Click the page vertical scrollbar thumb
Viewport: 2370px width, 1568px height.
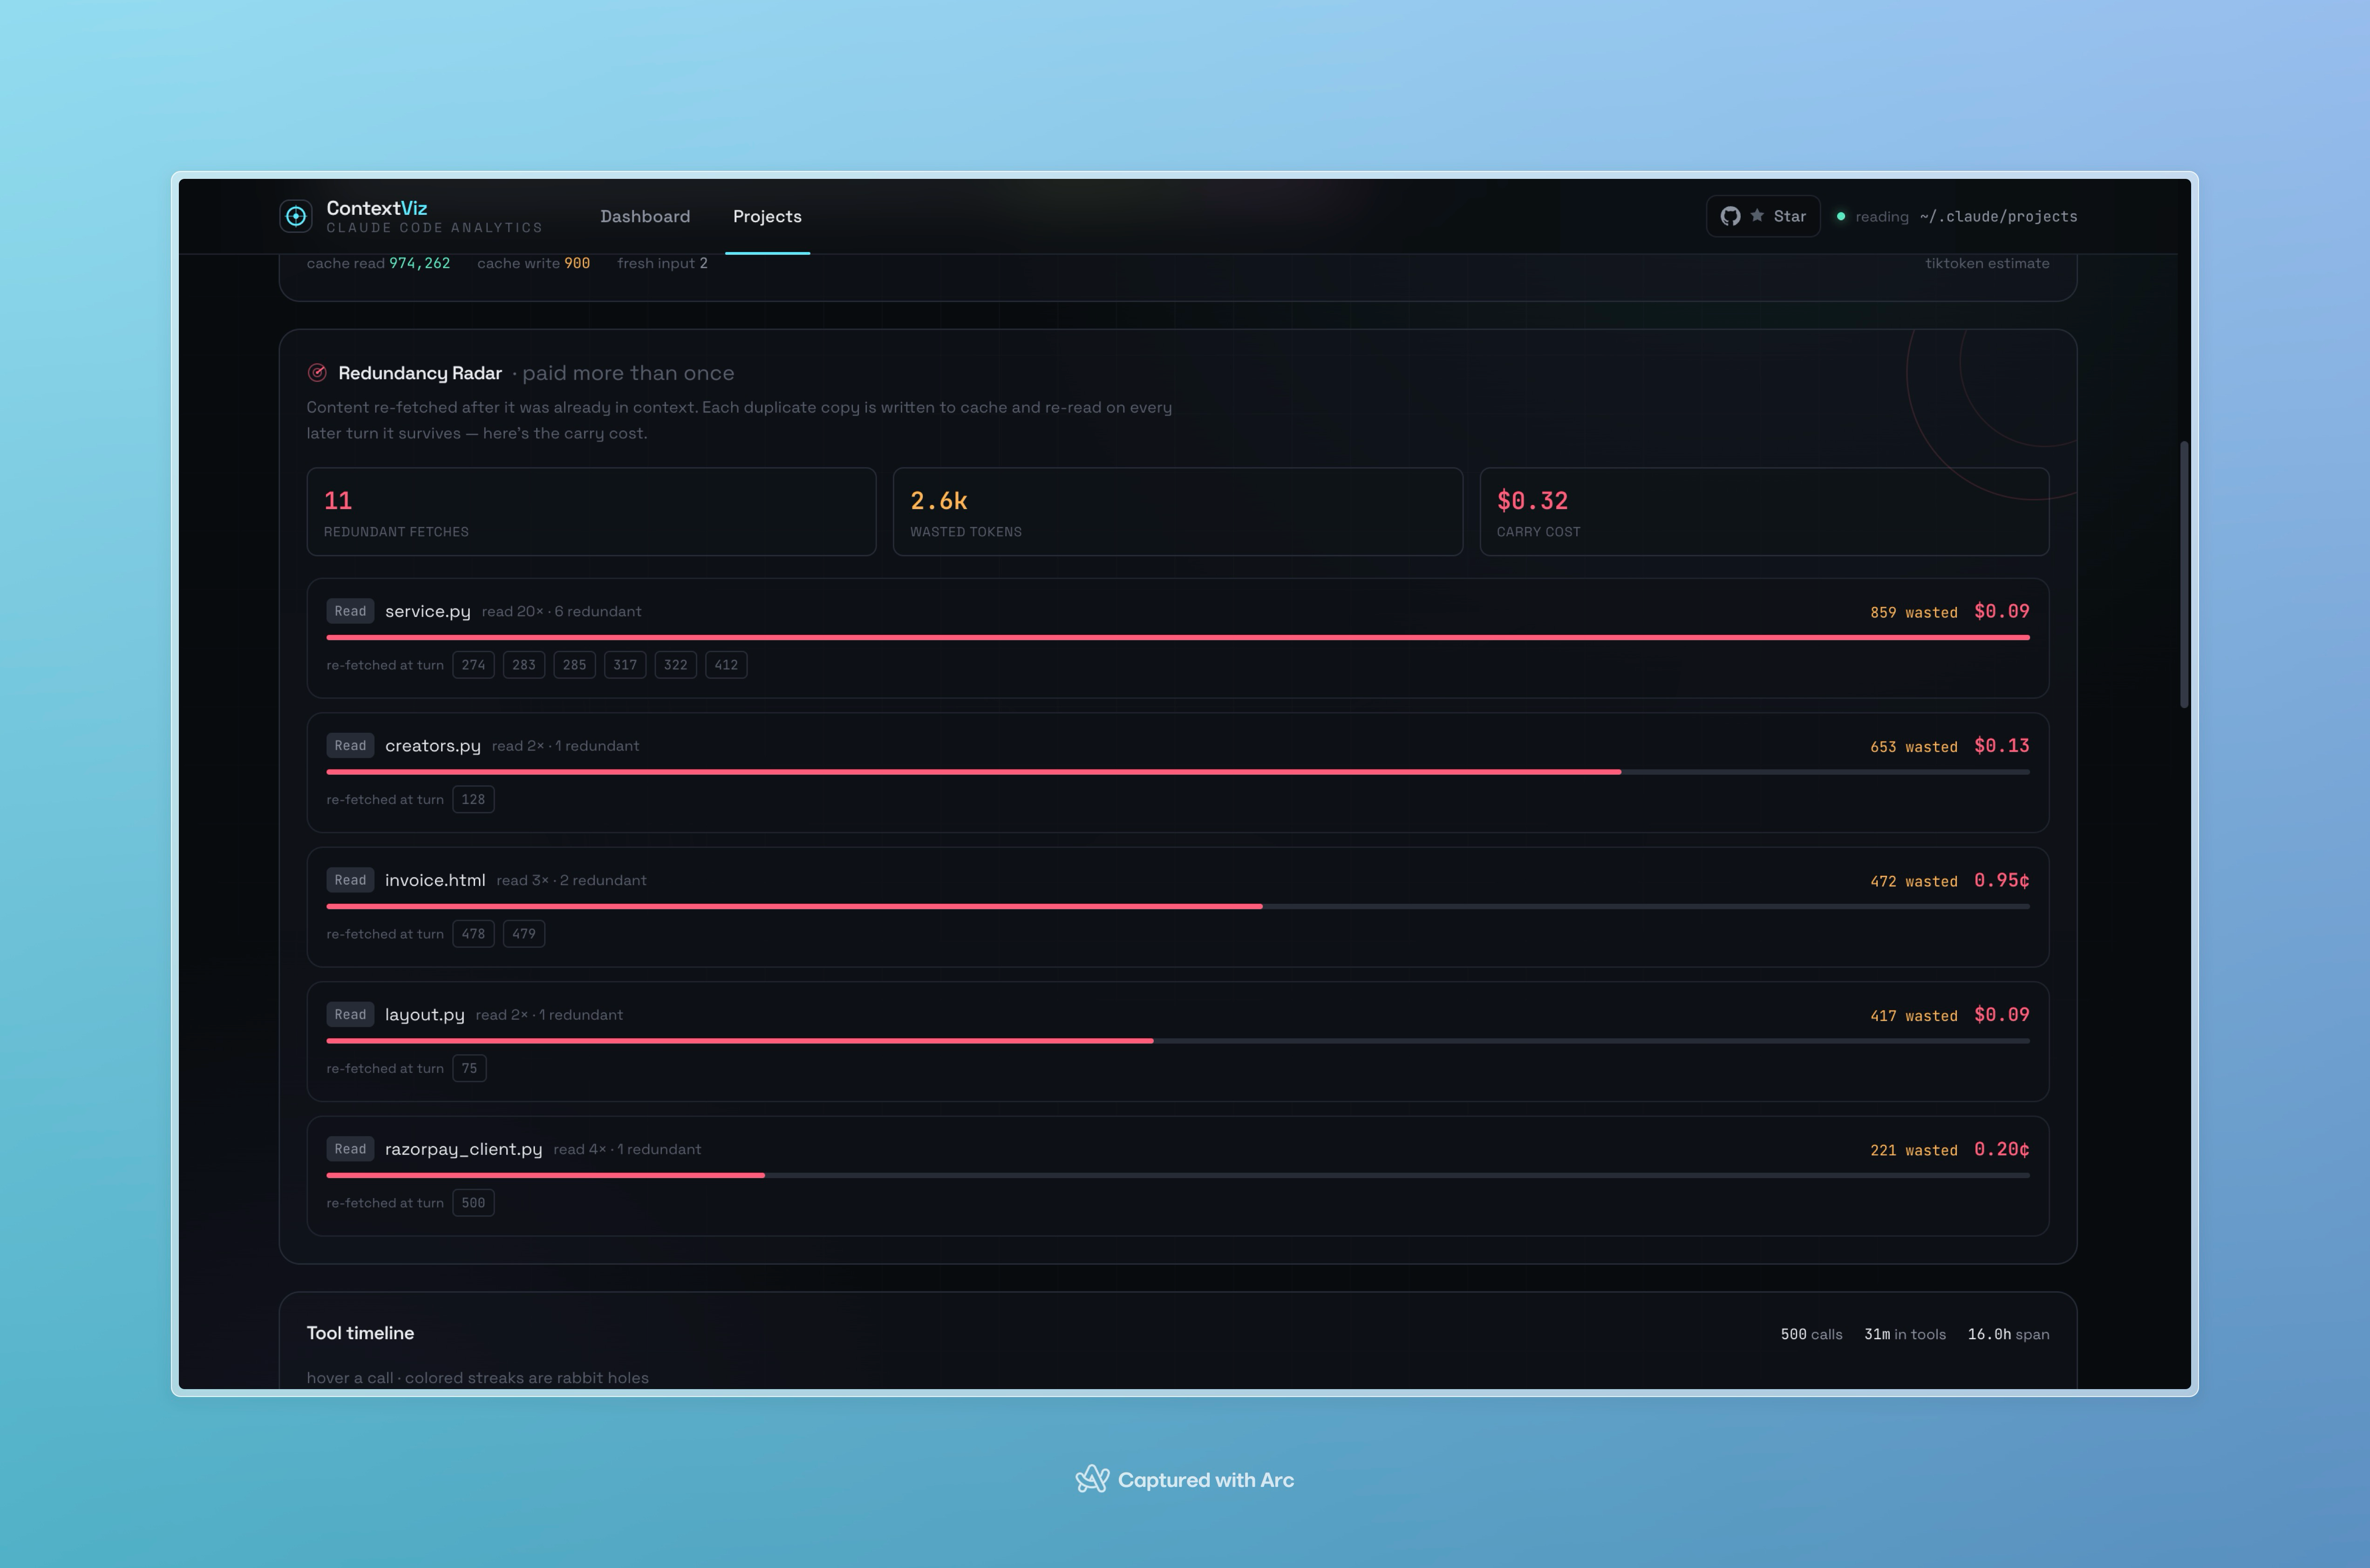pos(2184,574)
